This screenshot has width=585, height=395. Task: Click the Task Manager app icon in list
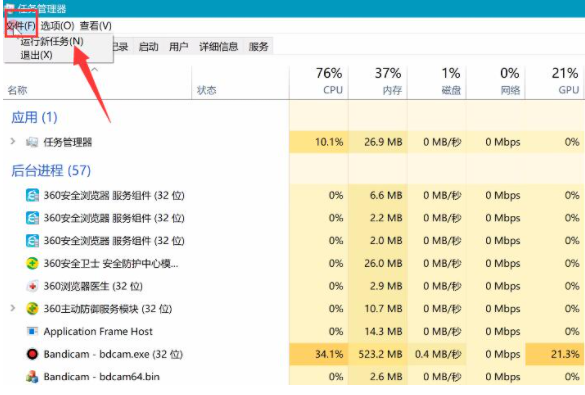tap(32, 142)
